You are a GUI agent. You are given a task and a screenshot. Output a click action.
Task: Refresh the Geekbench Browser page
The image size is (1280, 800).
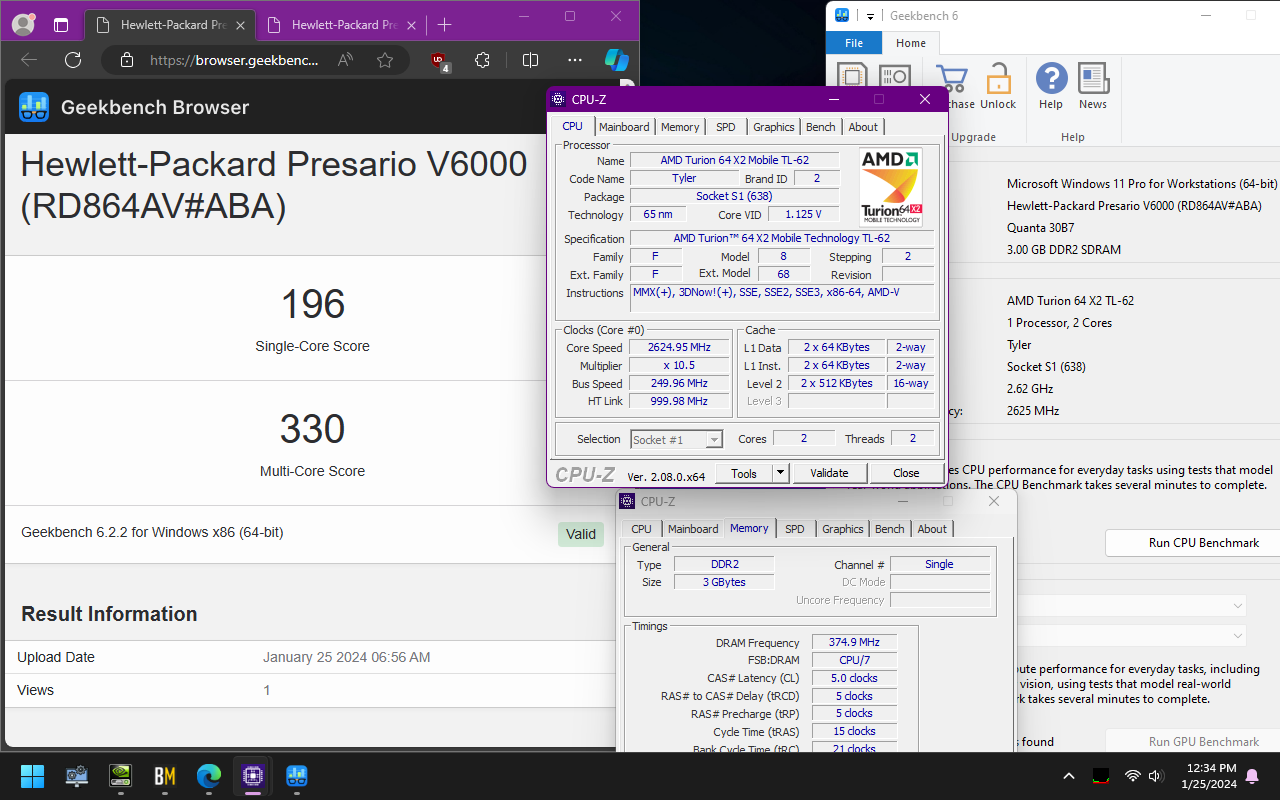point(73,60)
